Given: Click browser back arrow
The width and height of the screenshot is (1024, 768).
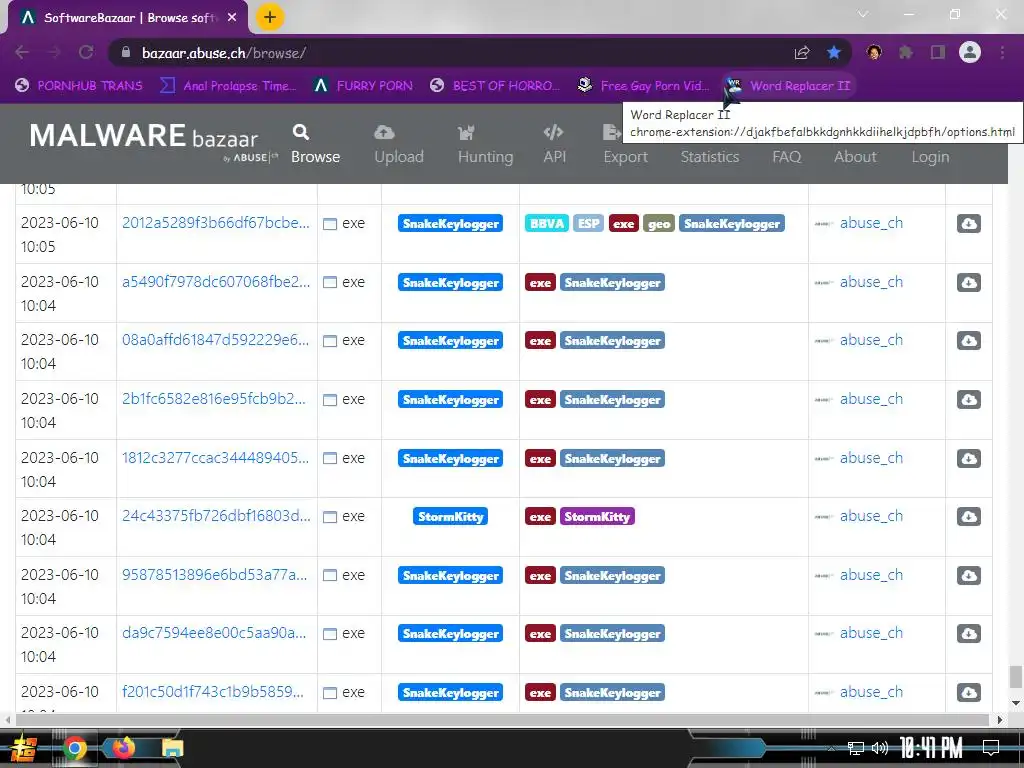Looking at the screenshot, I should tap(22, 52).
